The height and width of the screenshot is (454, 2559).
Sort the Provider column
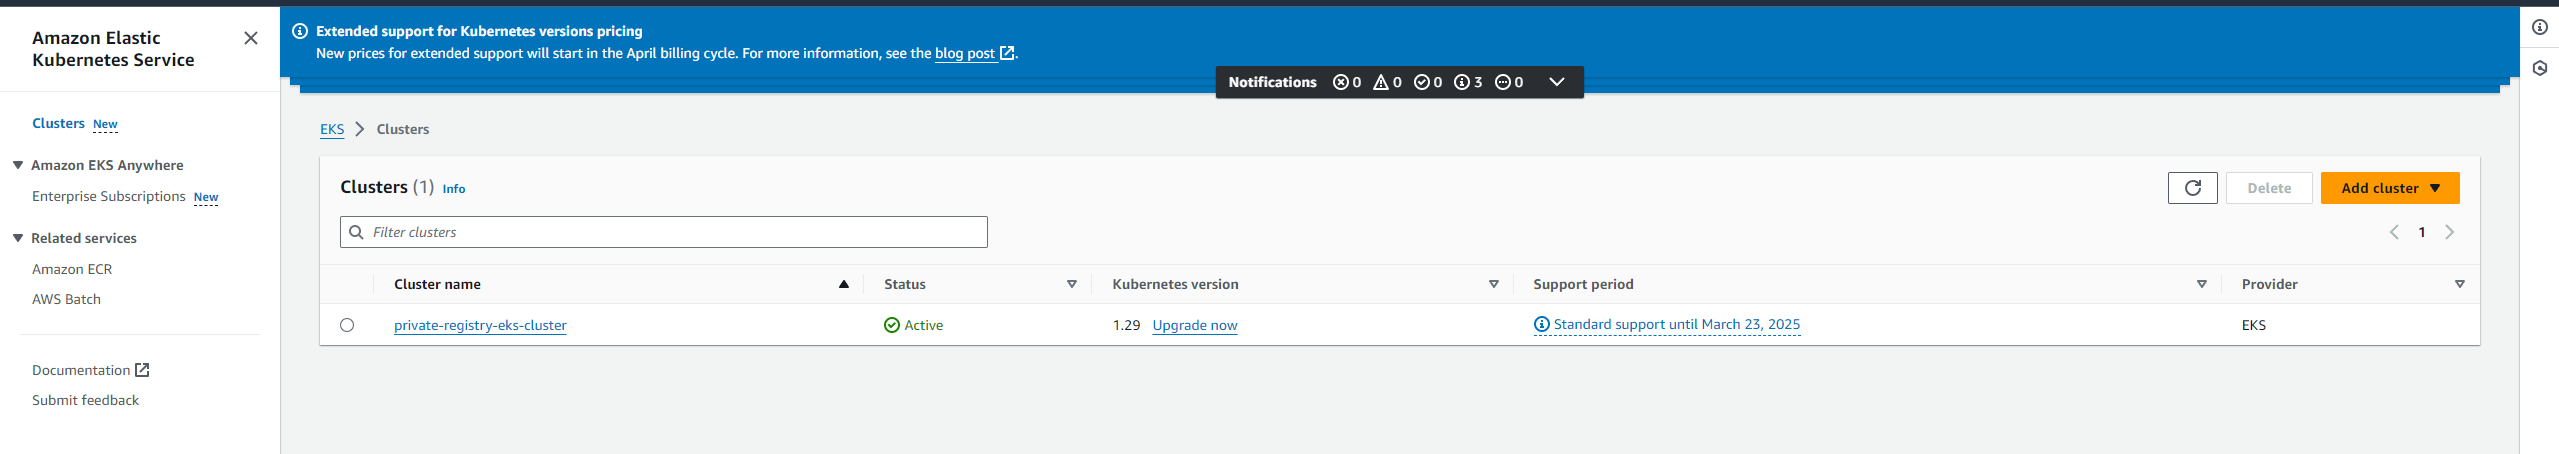click(2460, 284)
